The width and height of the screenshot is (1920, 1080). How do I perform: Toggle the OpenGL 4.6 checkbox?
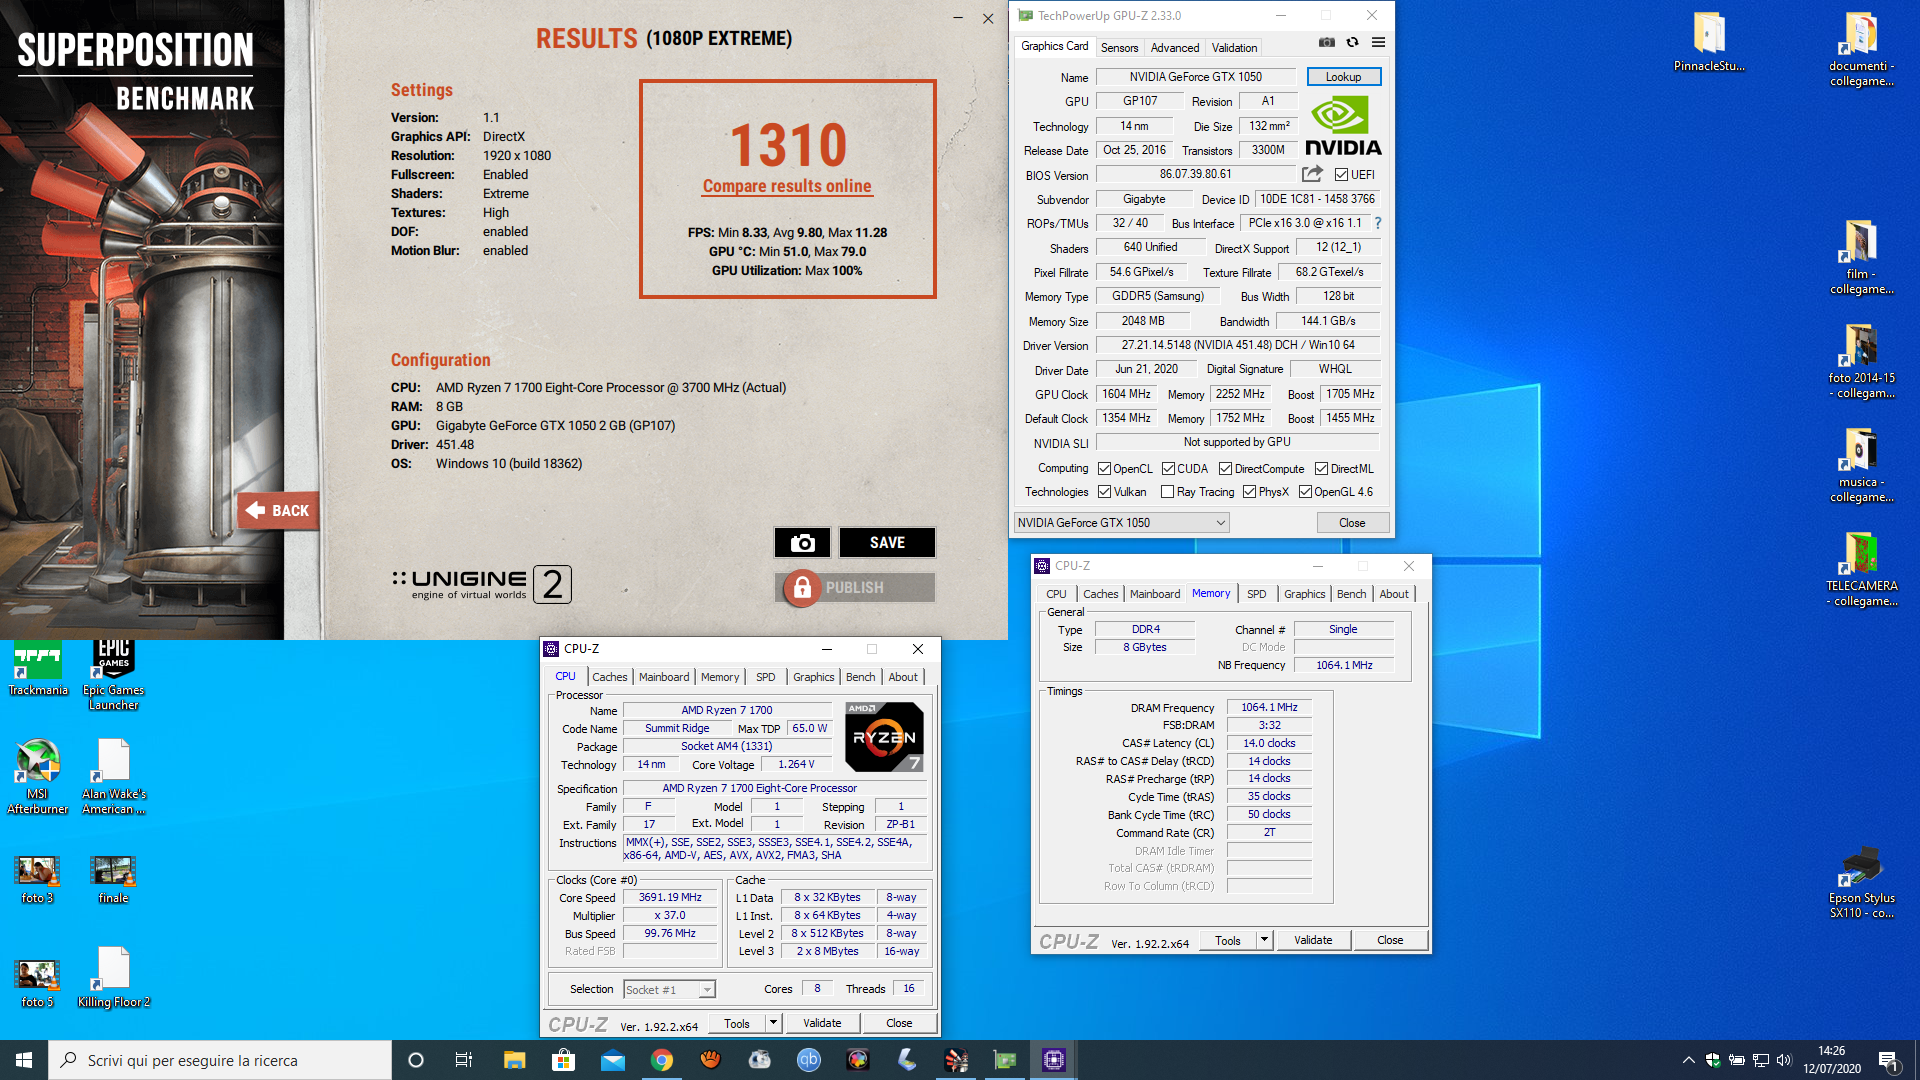coord(1305,492)
